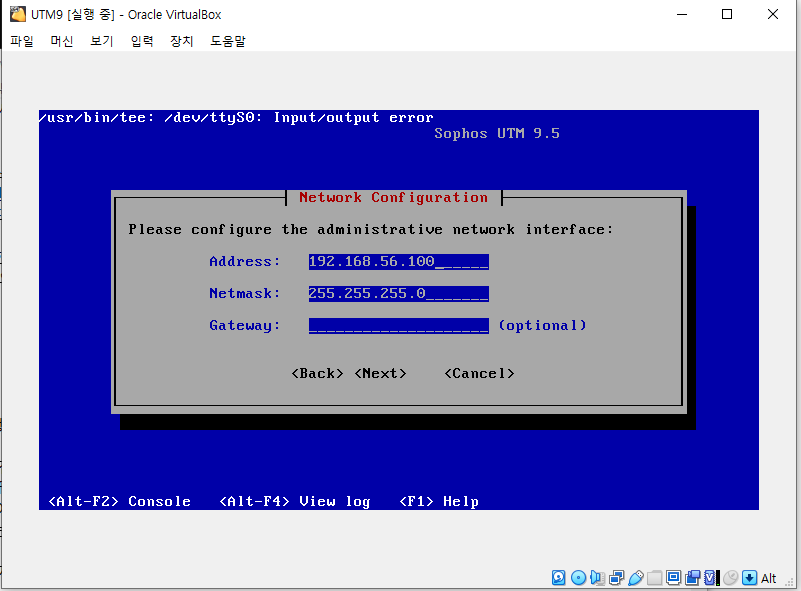Screen dimensions: 801x591
Task: Click the mouse integration status icon
Action: 731,578
